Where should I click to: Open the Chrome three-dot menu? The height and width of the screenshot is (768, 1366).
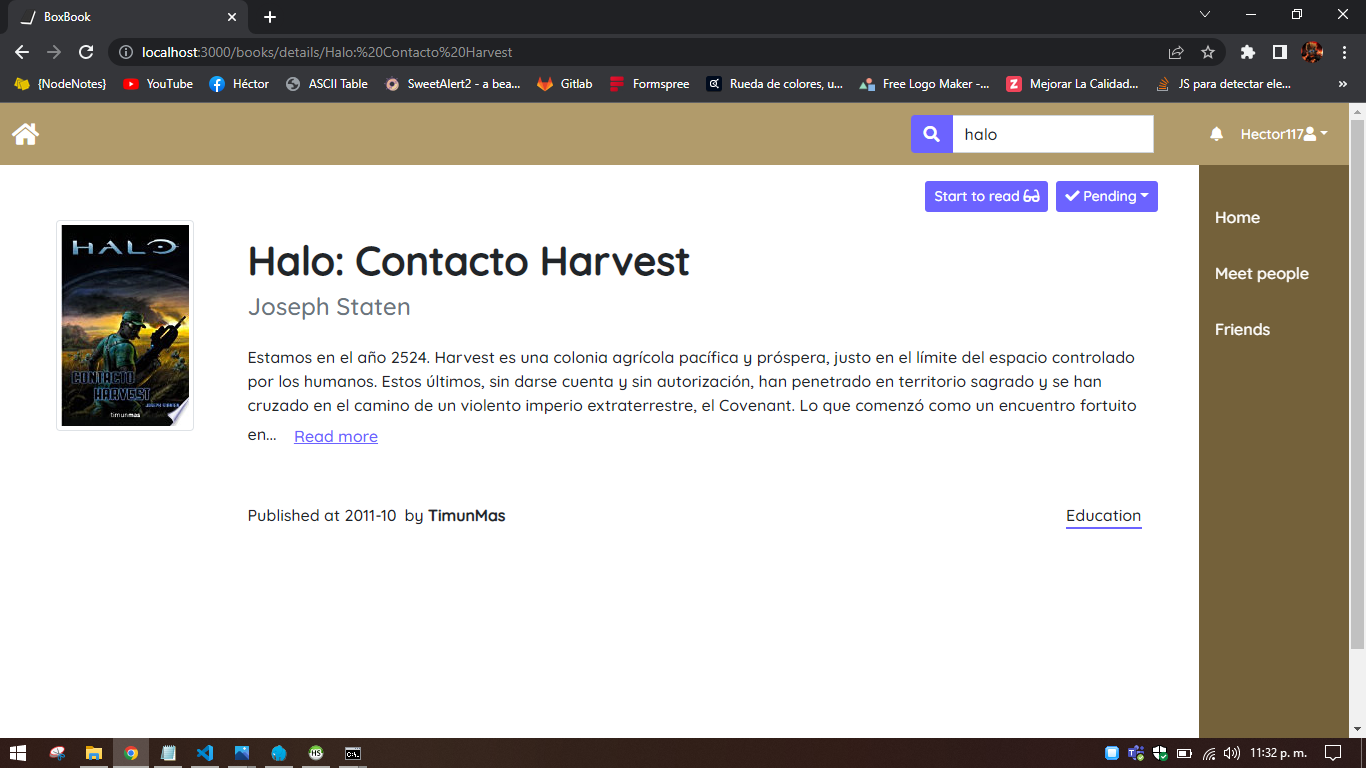pyautogui.click(x=1344, y=52)
